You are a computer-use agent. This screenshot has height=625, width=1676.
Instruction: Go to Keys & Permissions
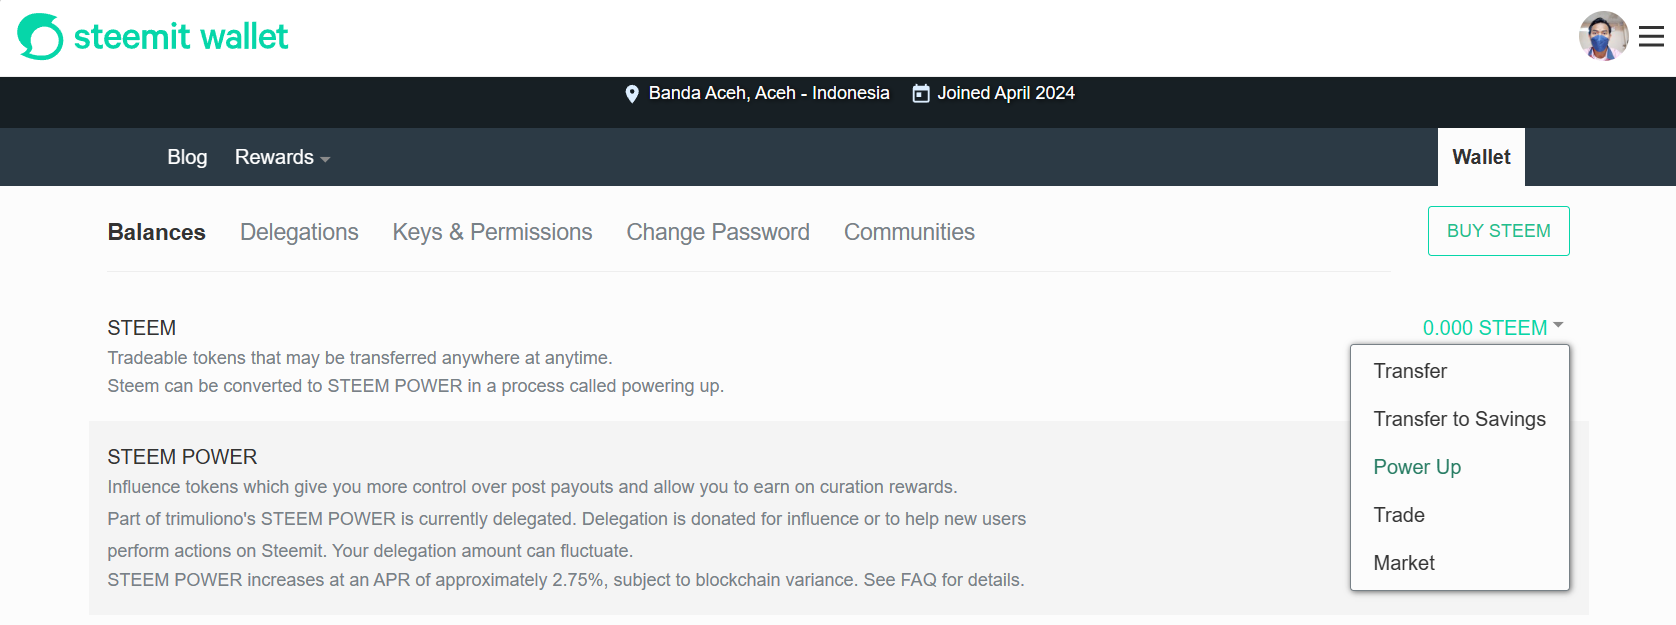point(492,233)
